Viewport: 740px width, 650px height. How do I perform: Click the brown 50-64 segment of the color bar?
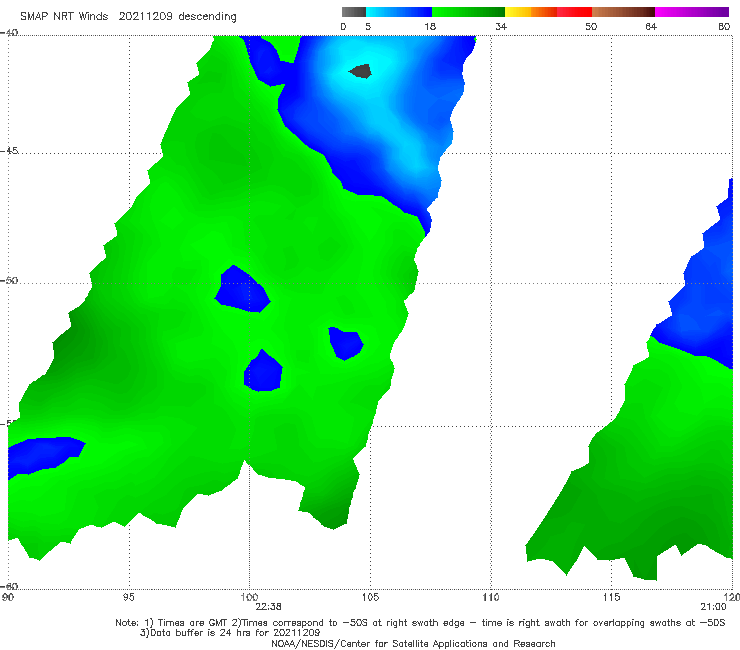click(x=623, y=12)
